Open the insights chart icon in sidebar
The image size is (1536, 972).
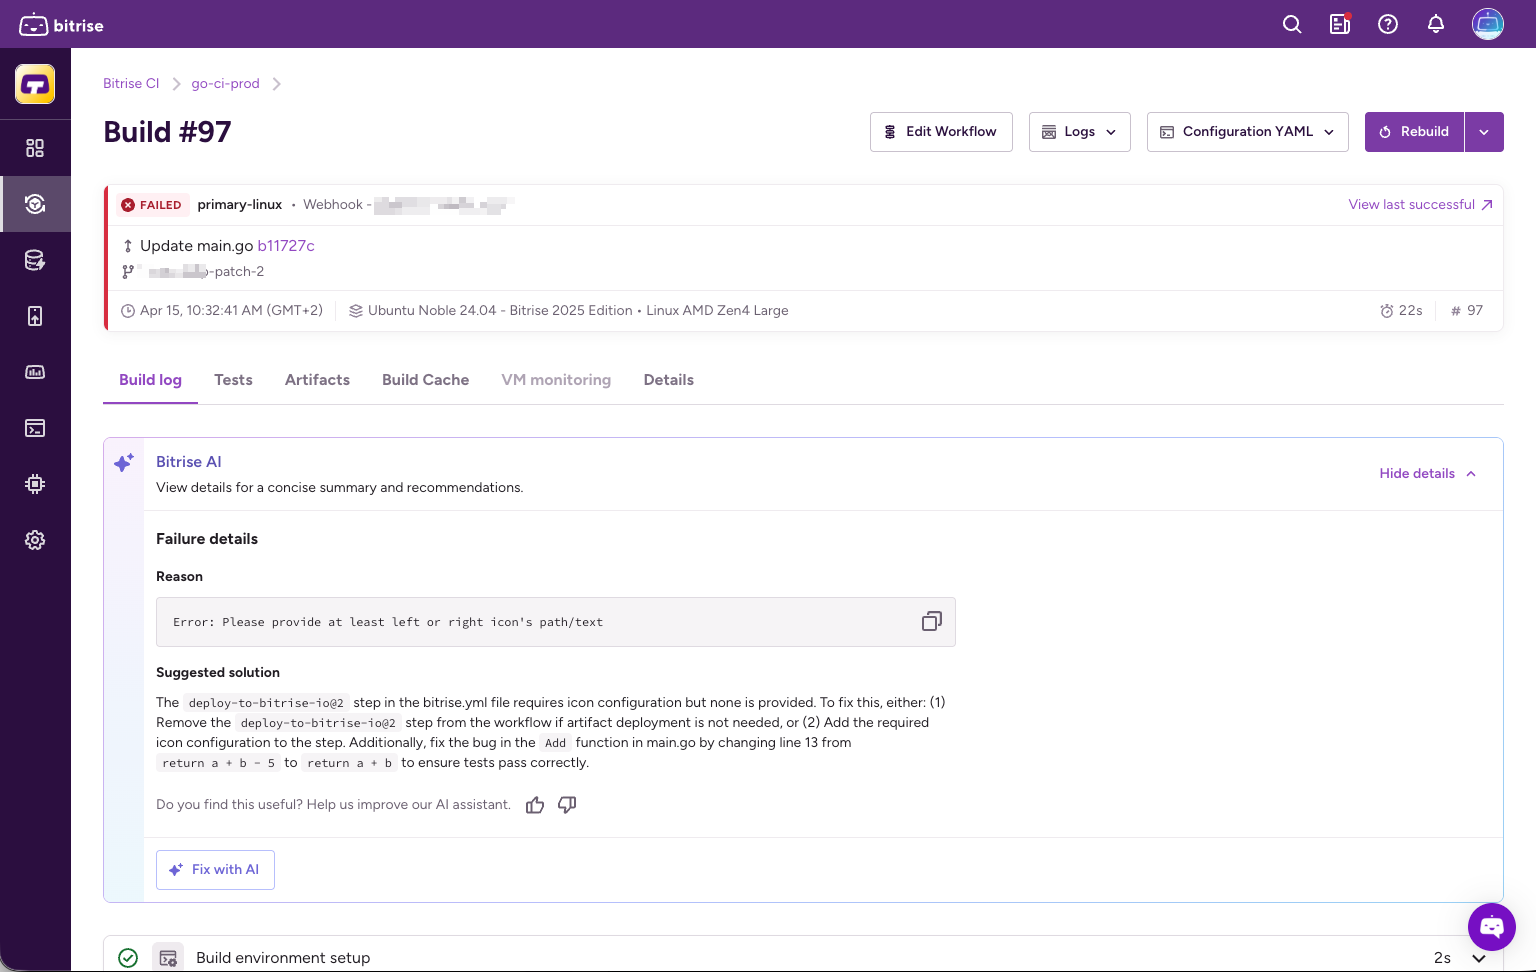[x=35, y=372]
